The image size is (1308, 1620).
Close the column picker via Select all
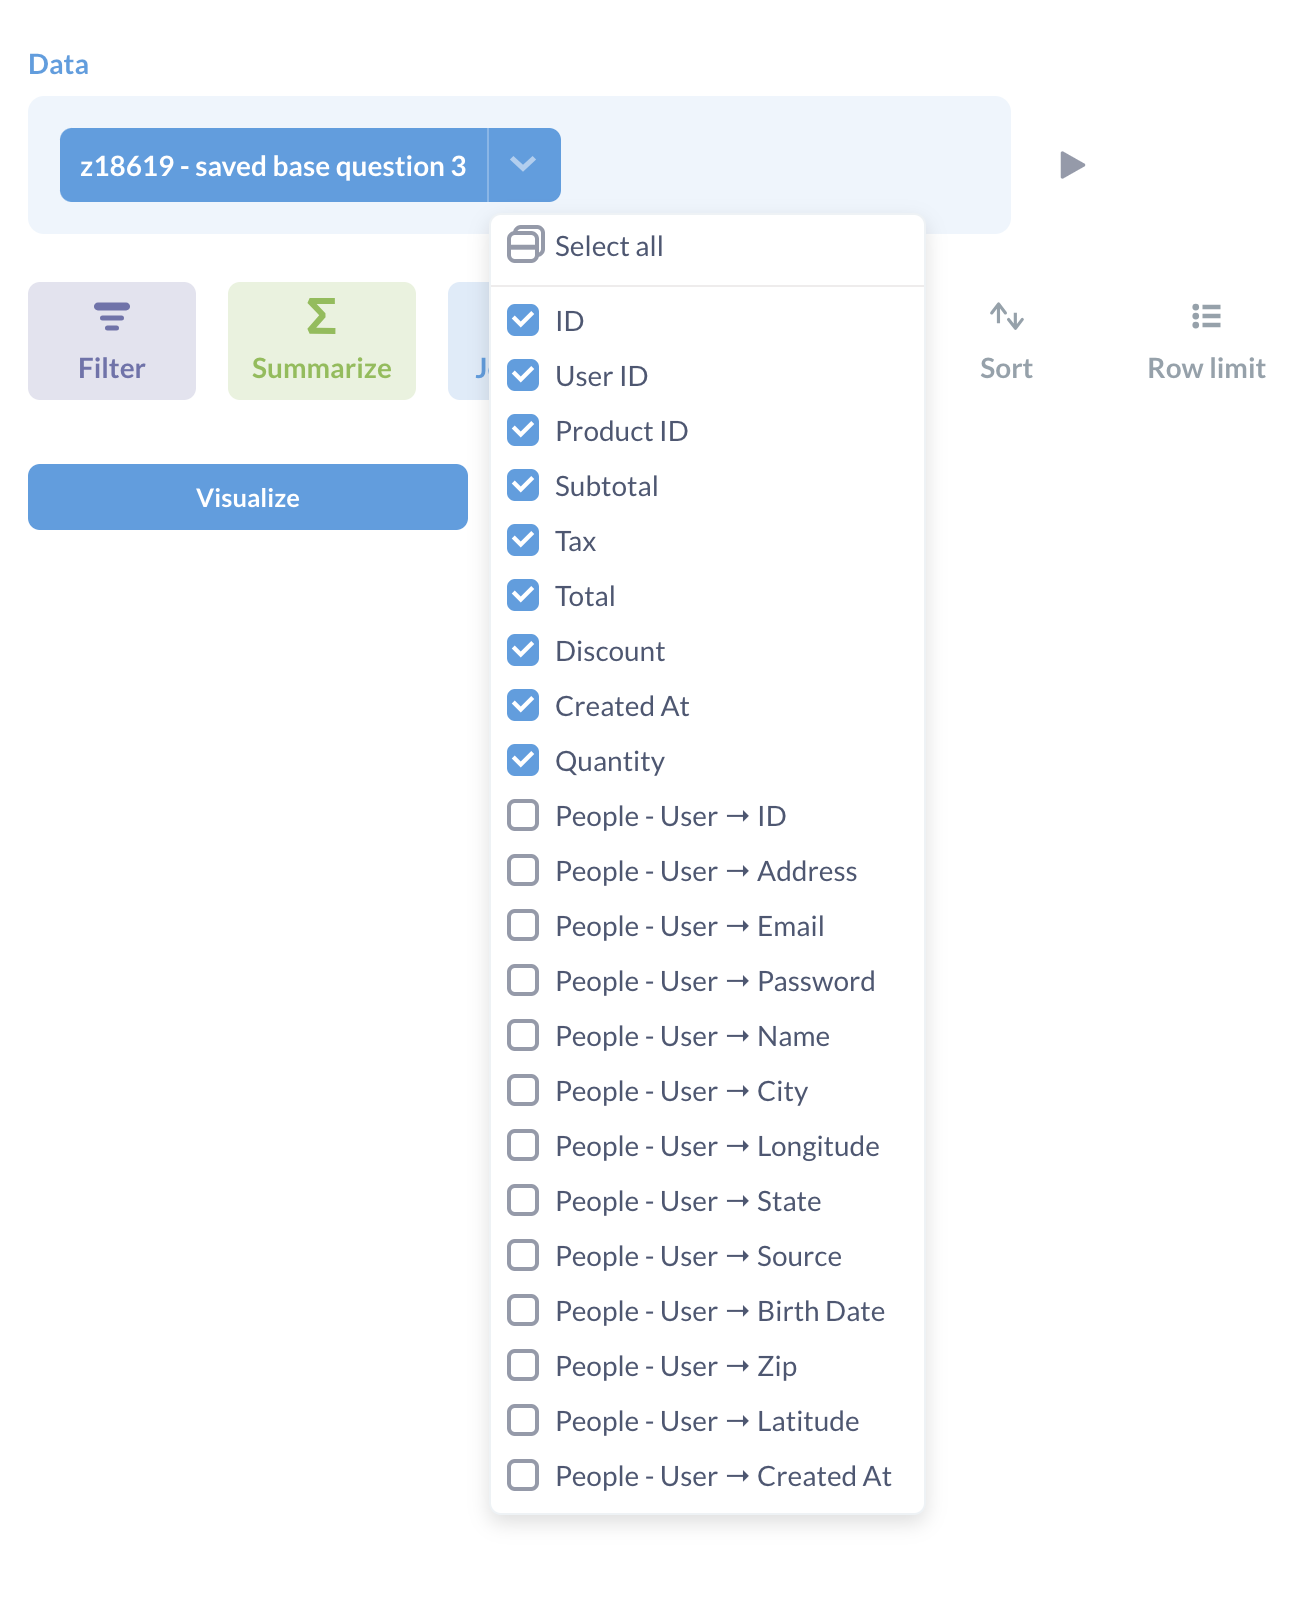[609, 245]
